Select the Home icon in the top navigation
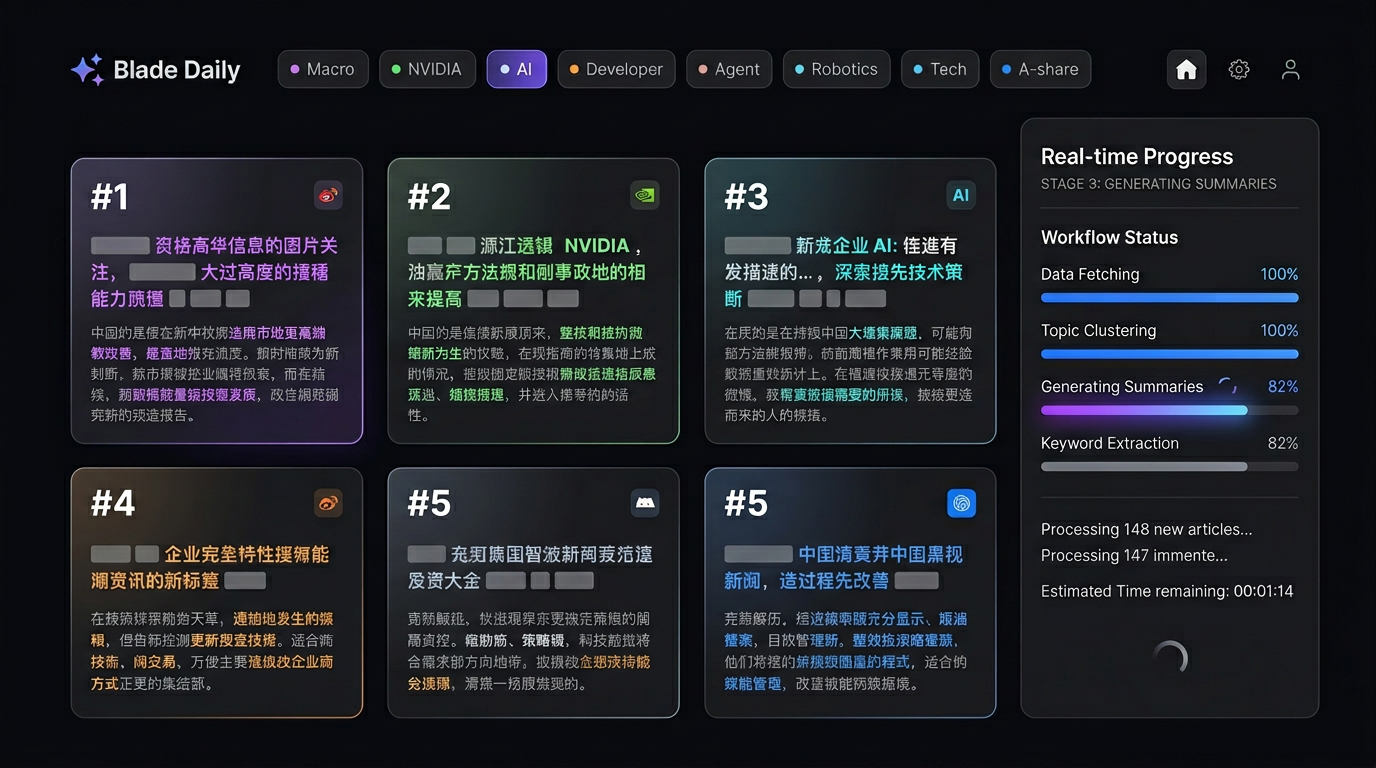 pyautogui.click(x=1186, y=69)
